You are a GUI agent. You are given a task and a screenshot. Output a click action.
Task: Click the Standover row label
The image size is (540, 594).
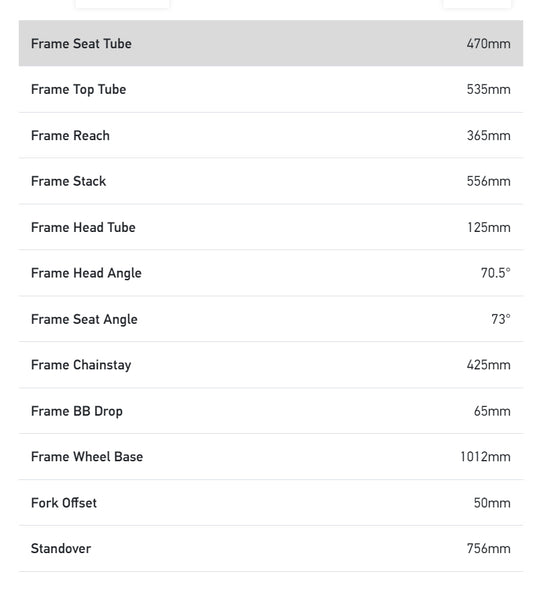(61, 548)
